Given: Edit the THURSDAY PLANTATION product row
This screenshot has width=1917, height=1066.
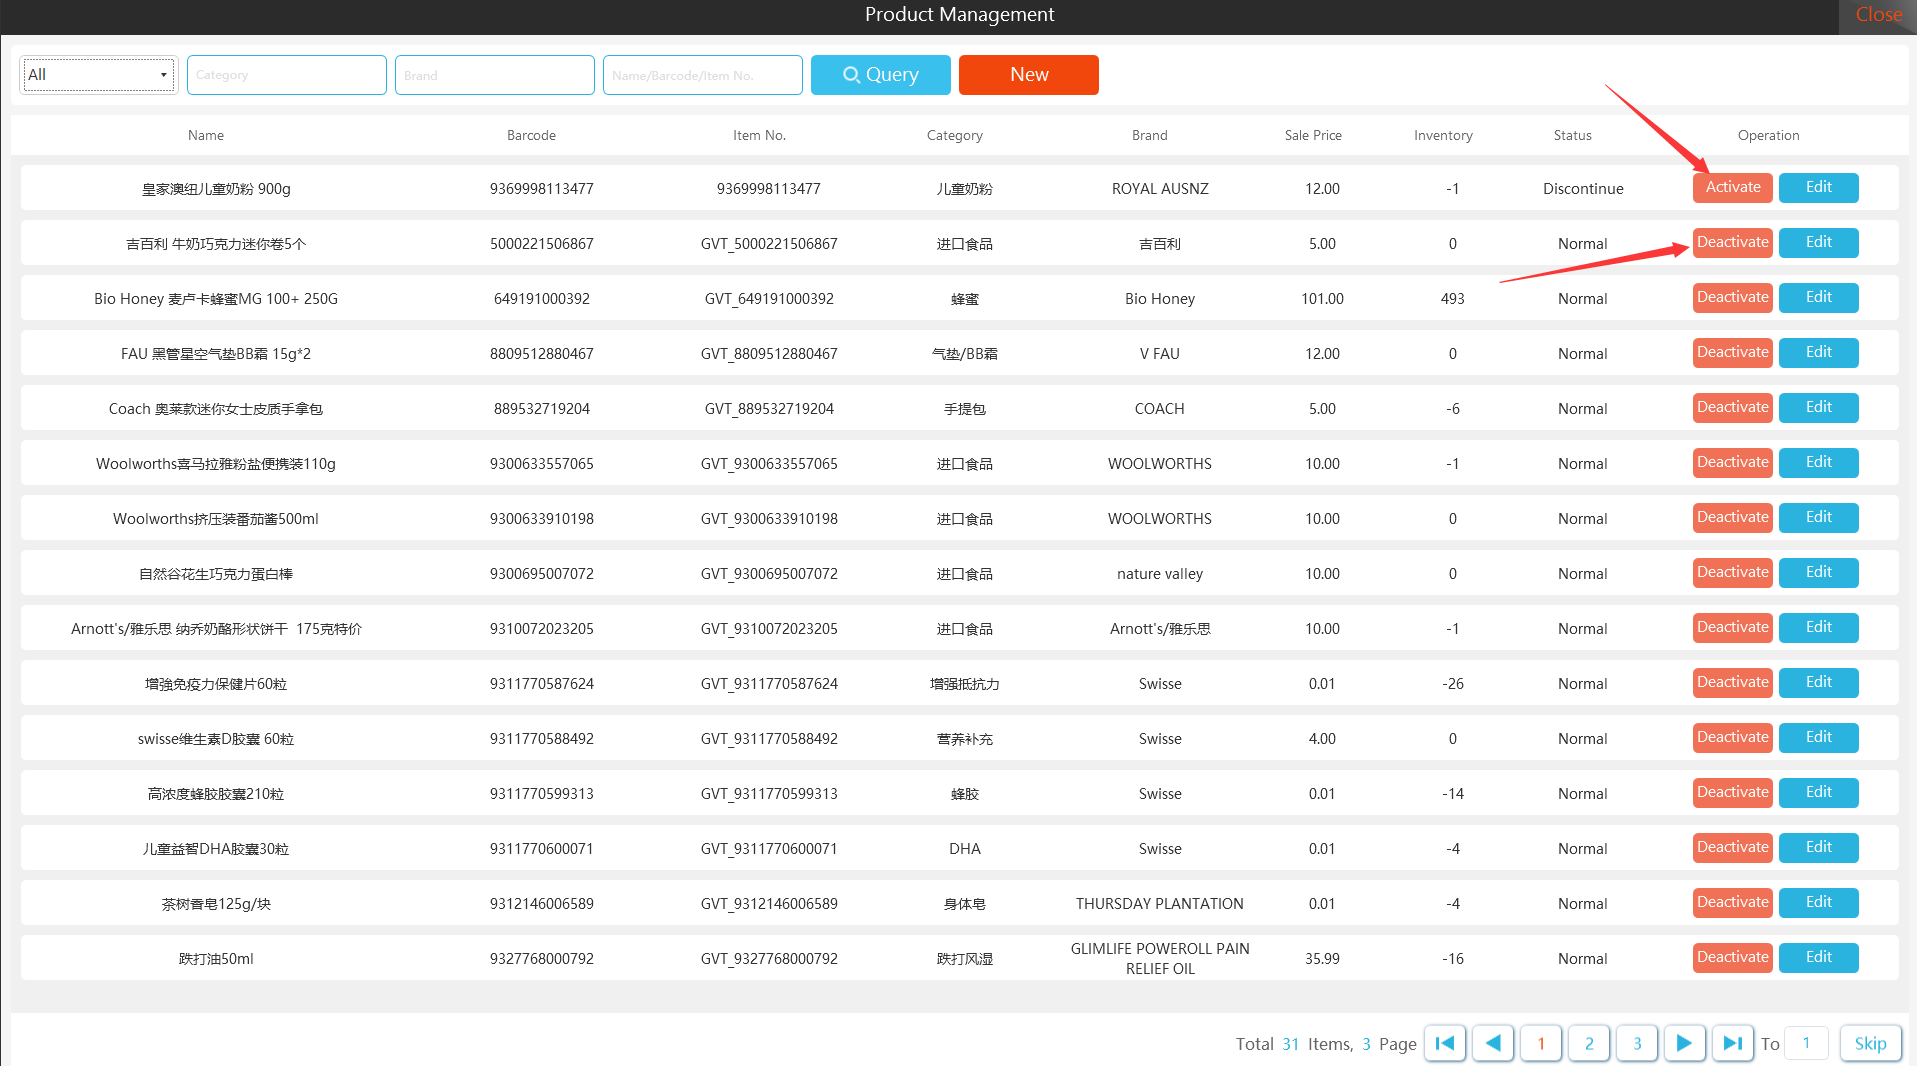Looking at the screenshot, I should [x=1818, y=903].
